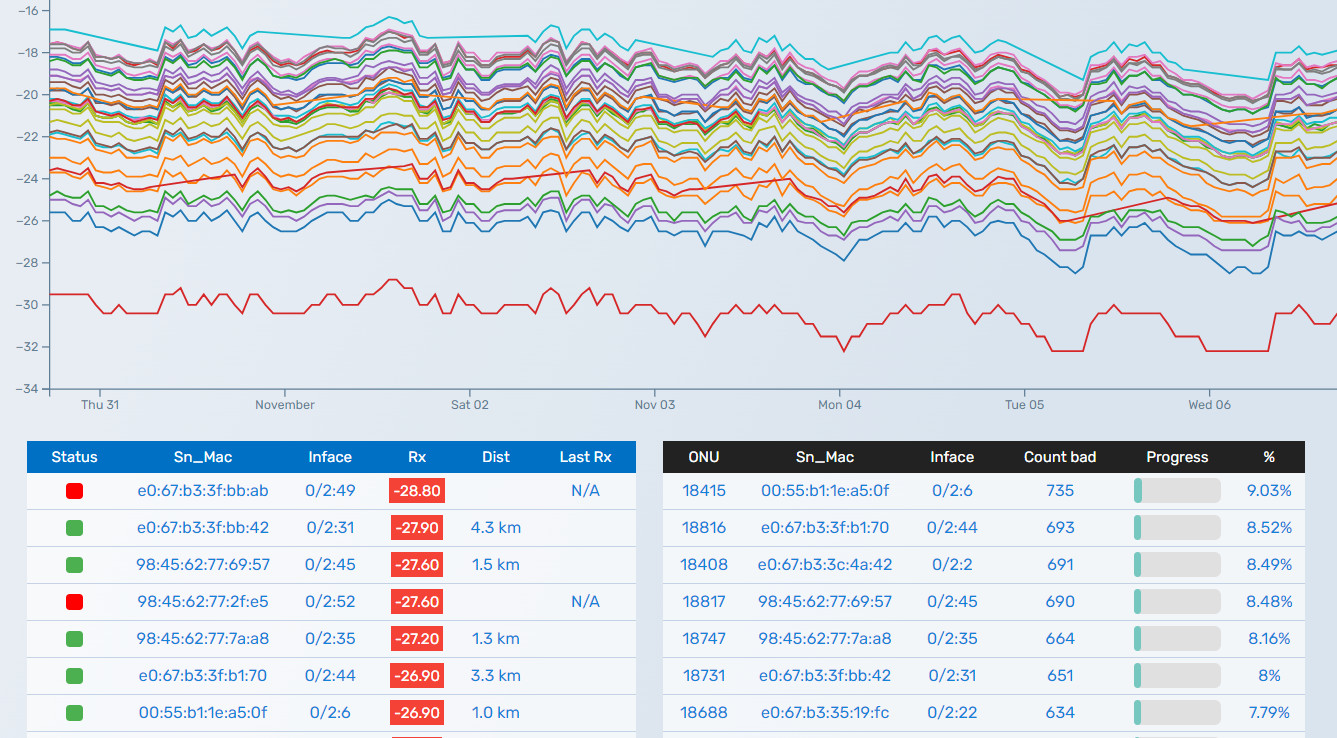Open ONU 18688 link
The width and height of the screenshot is (1337, 738).
[704, 713]
